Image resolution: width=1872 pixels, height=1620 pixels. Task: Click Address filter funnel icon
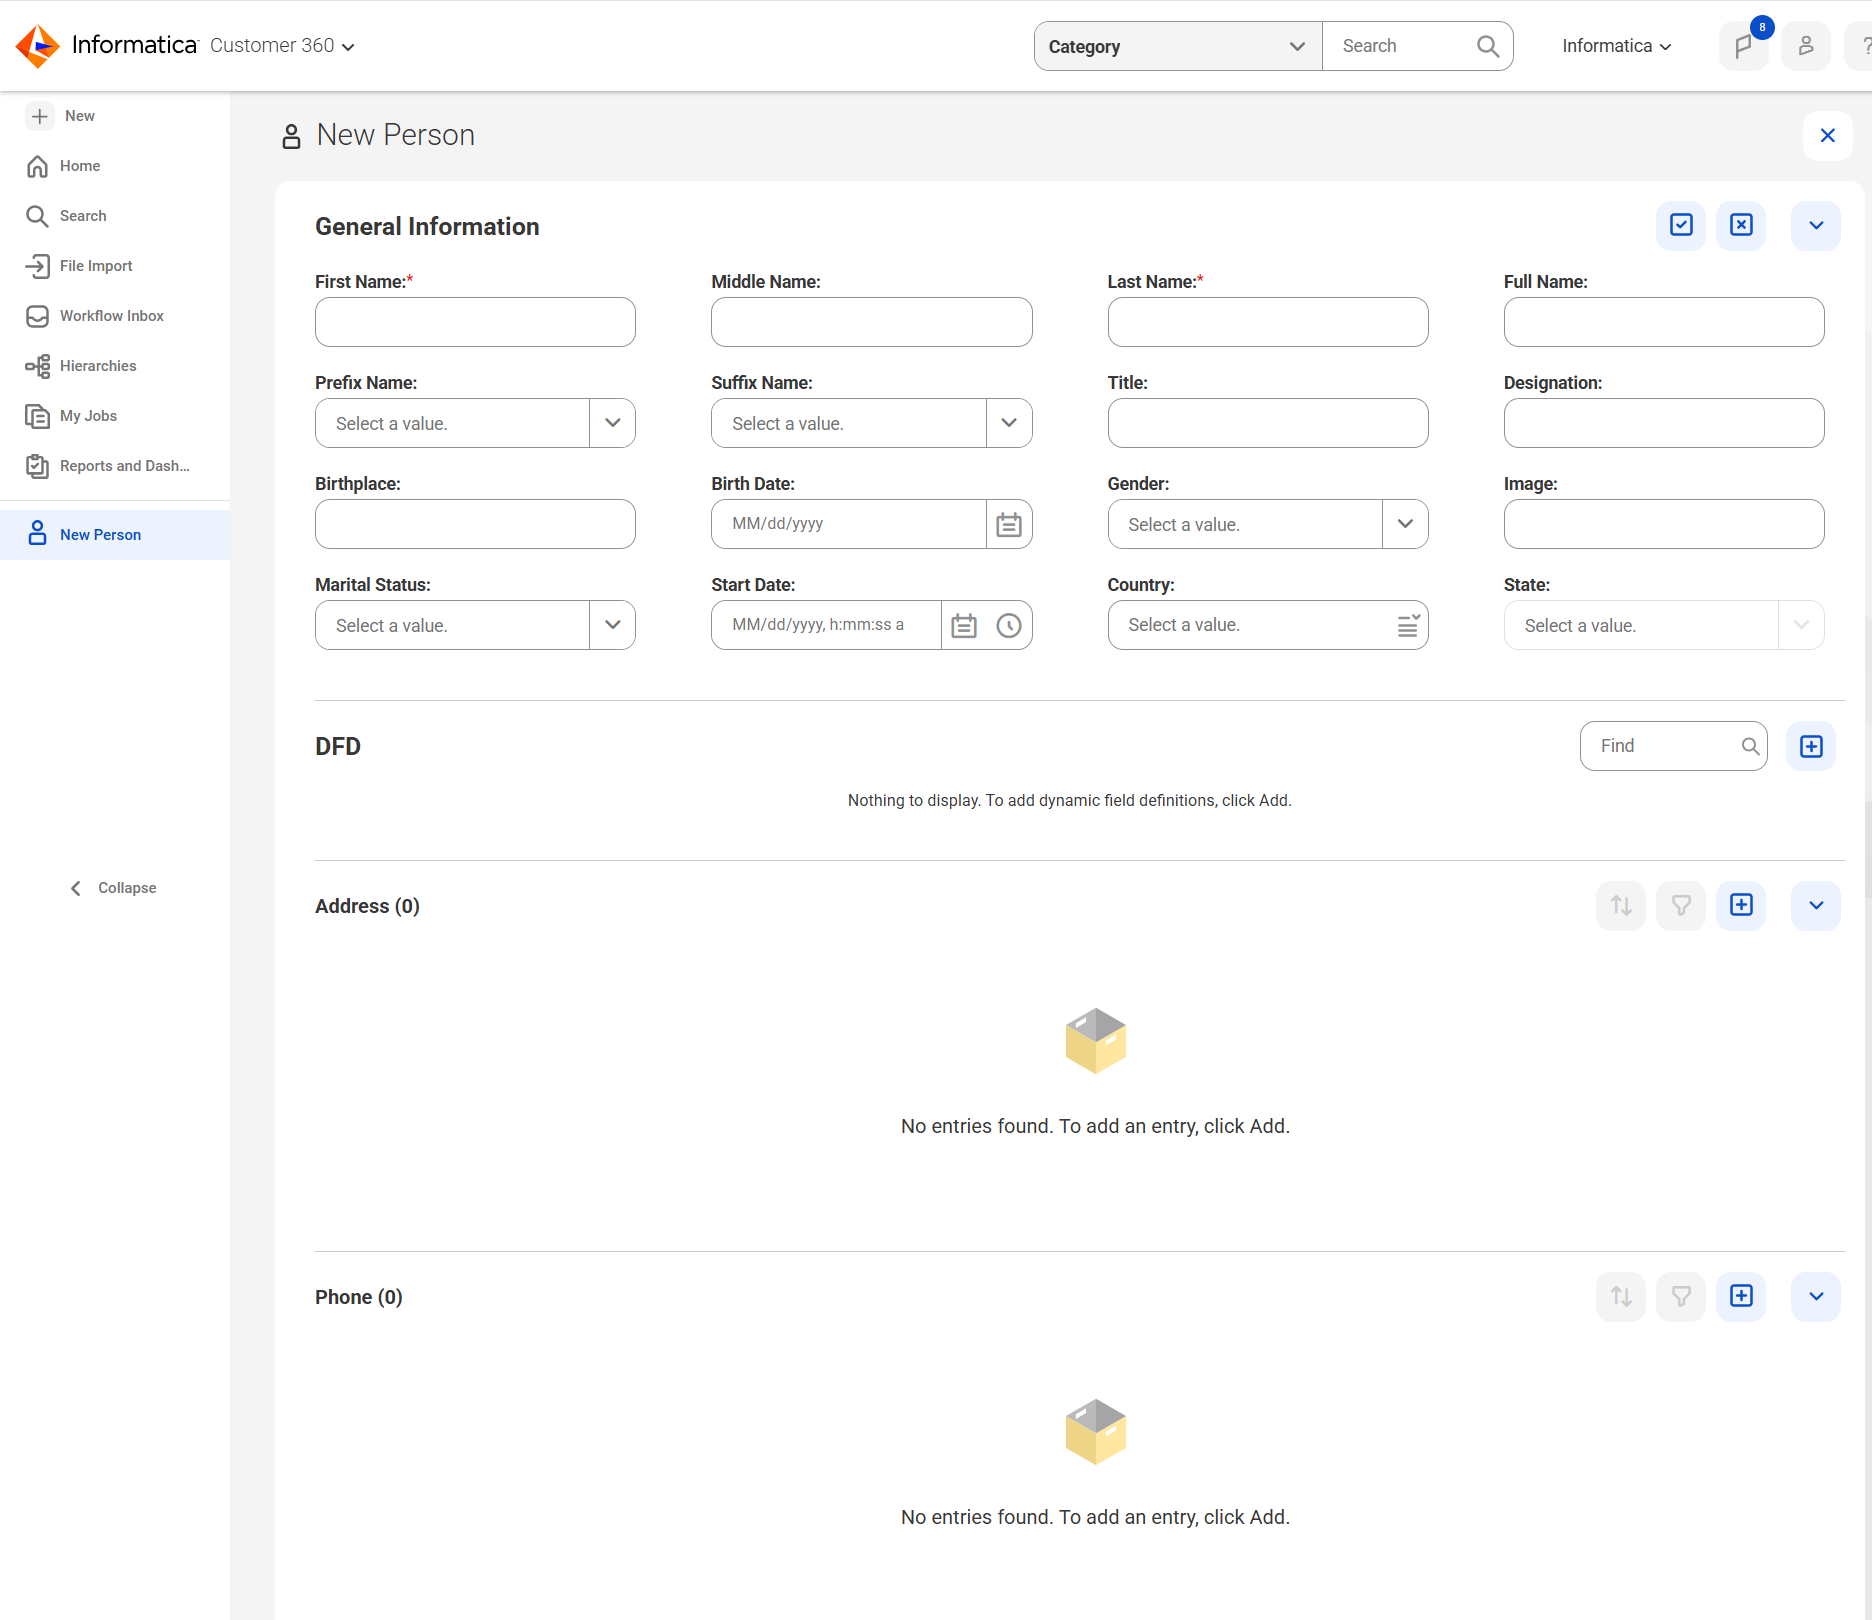click(1681, 905)
